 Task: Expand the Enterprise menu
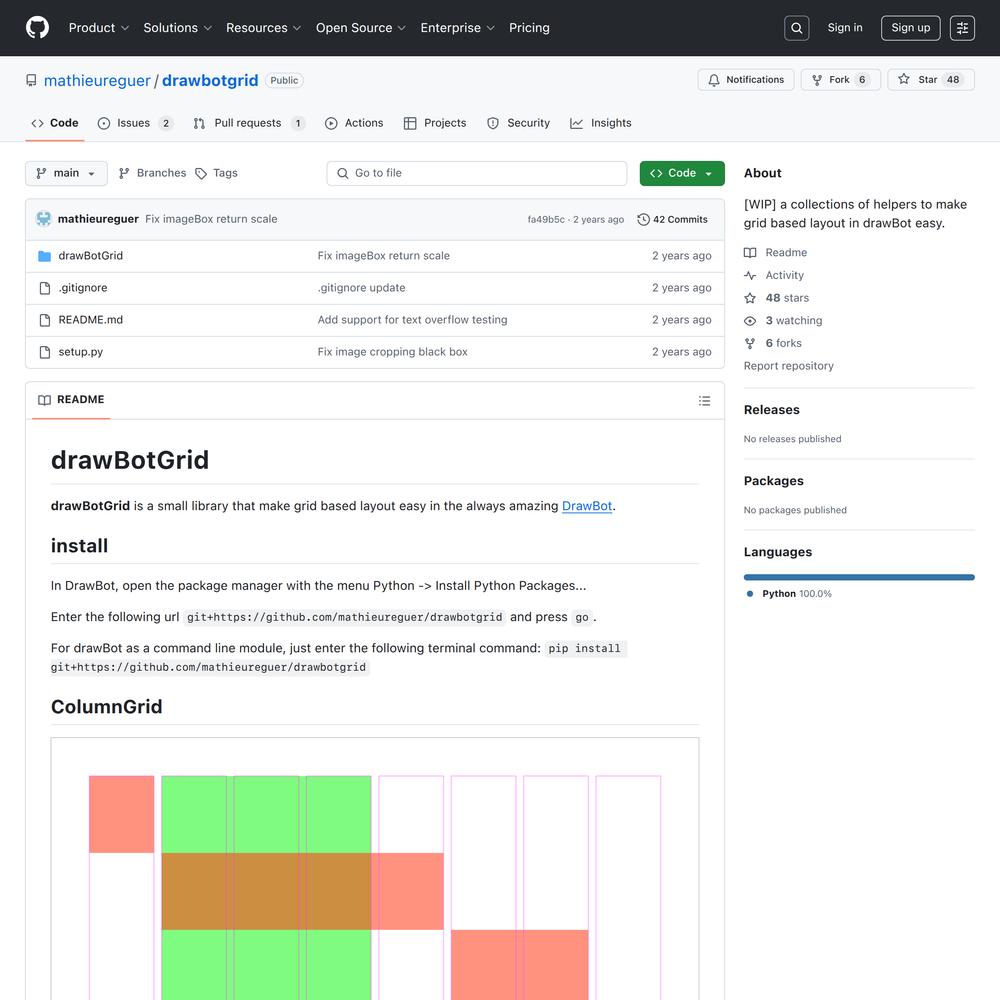point(457,28)
